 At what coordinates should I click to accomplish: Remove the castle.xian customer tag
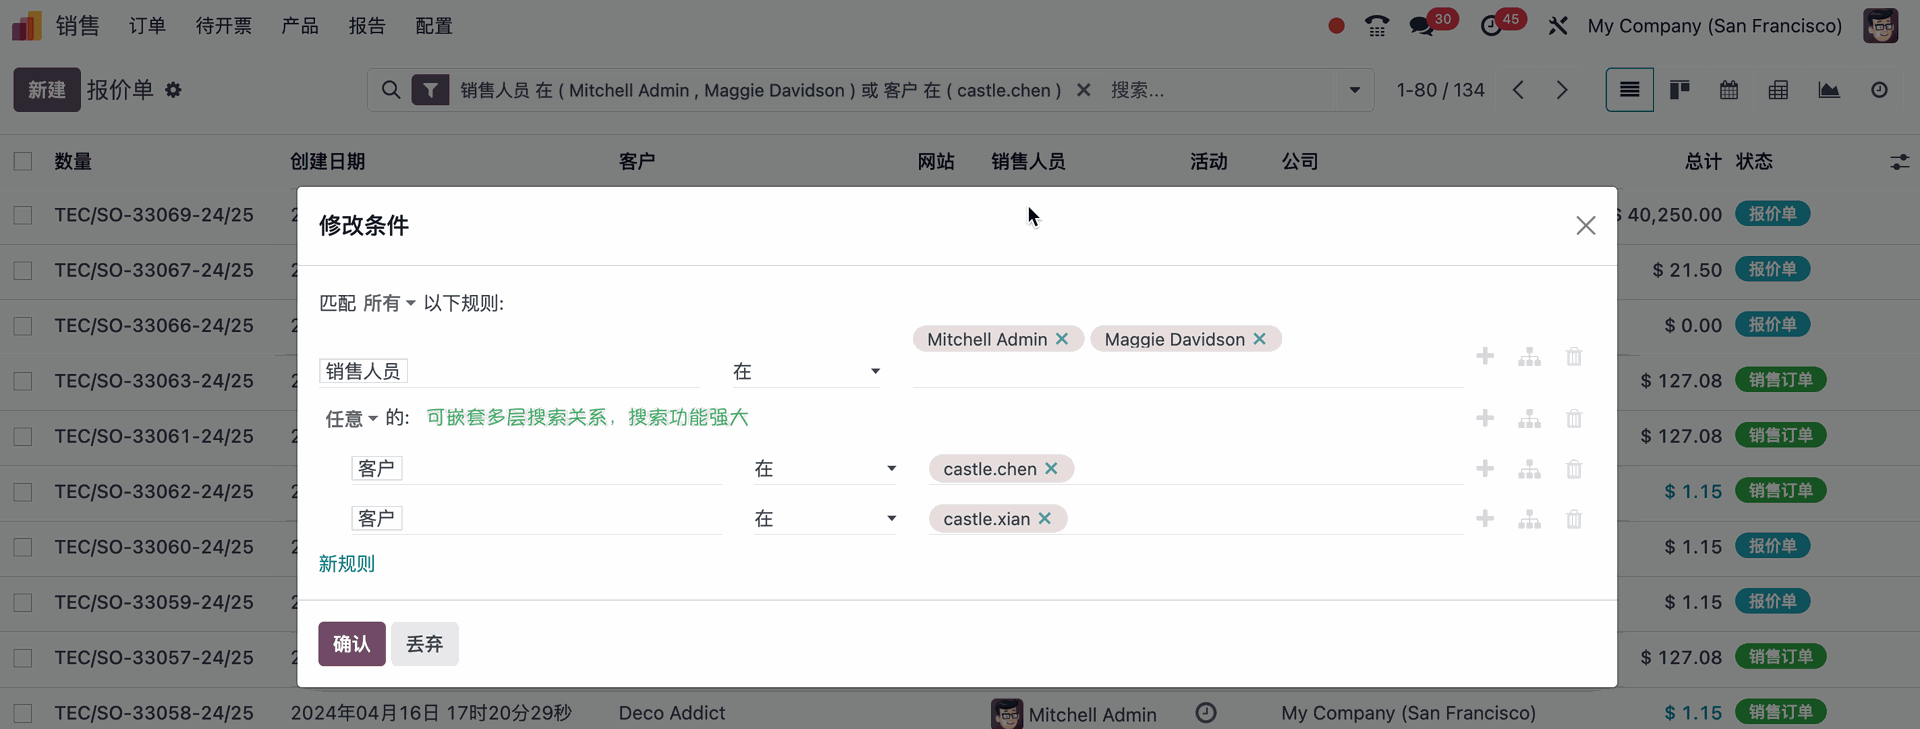(x=1044, y=518)
